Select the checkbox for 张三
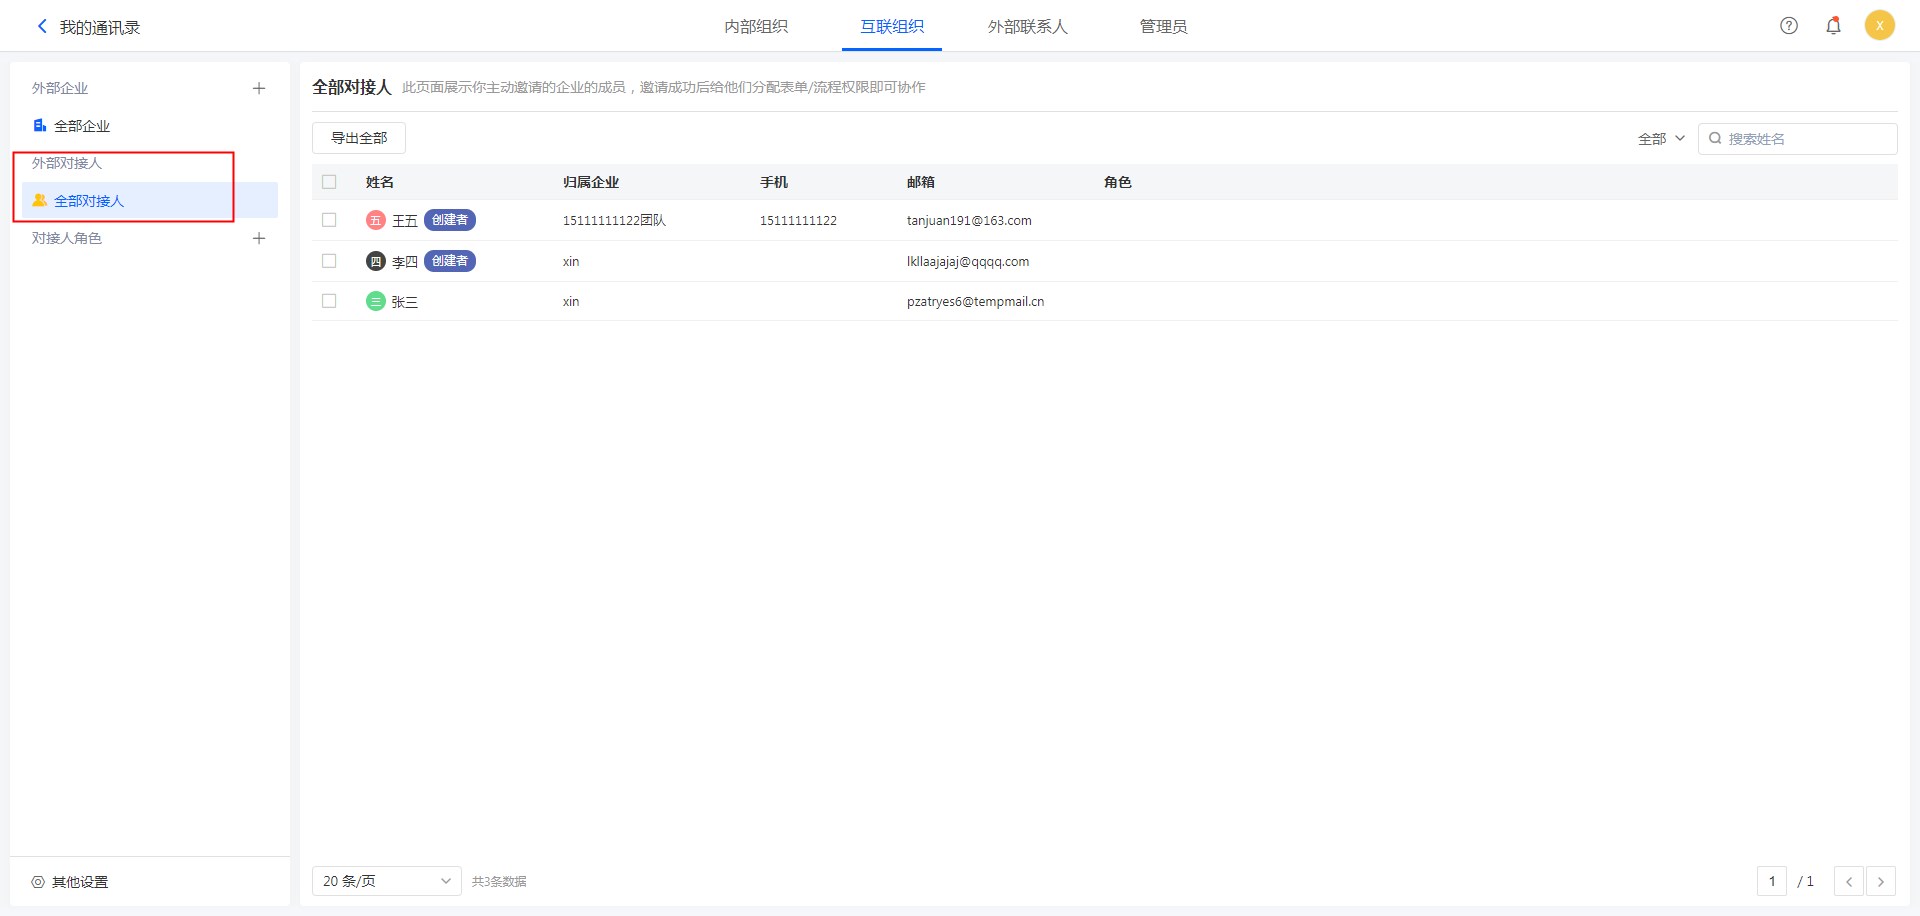 (x=329, y=301)
